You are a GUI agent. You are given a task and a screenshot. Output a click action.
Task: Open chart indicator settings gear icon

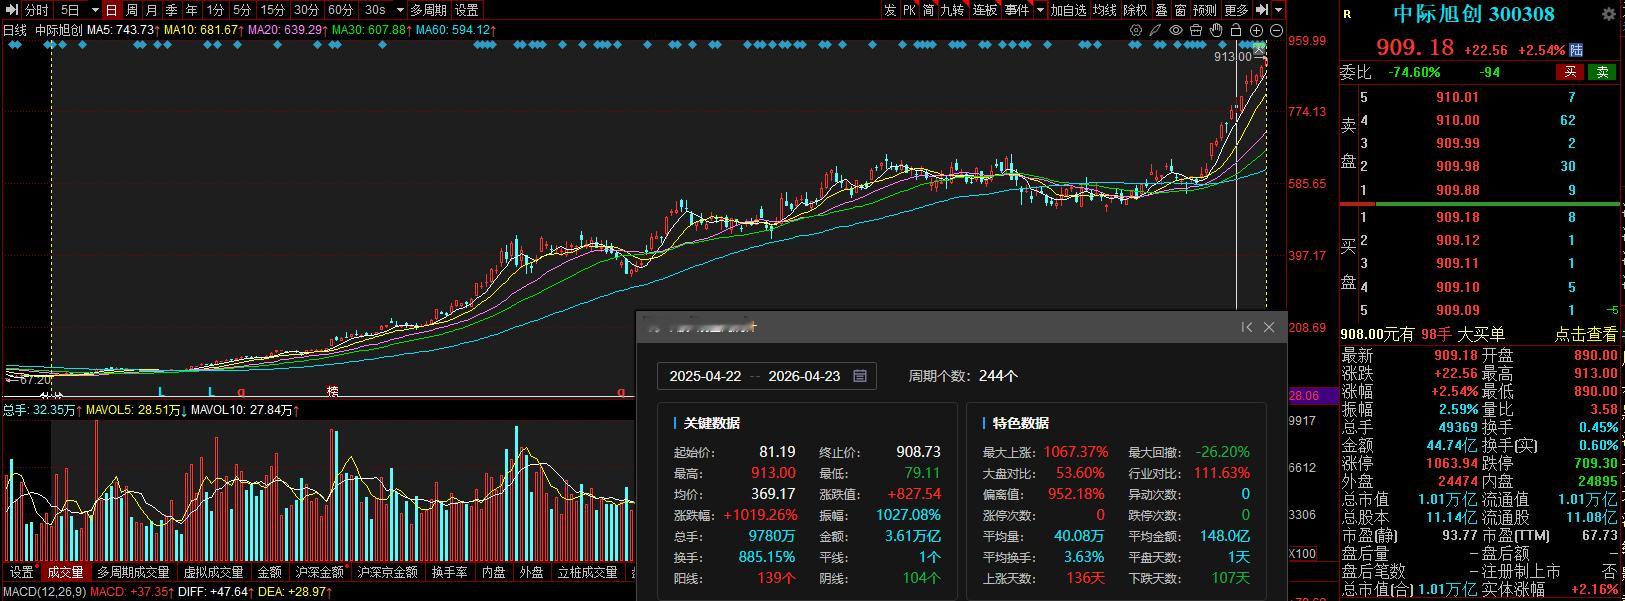point(1136,30)
